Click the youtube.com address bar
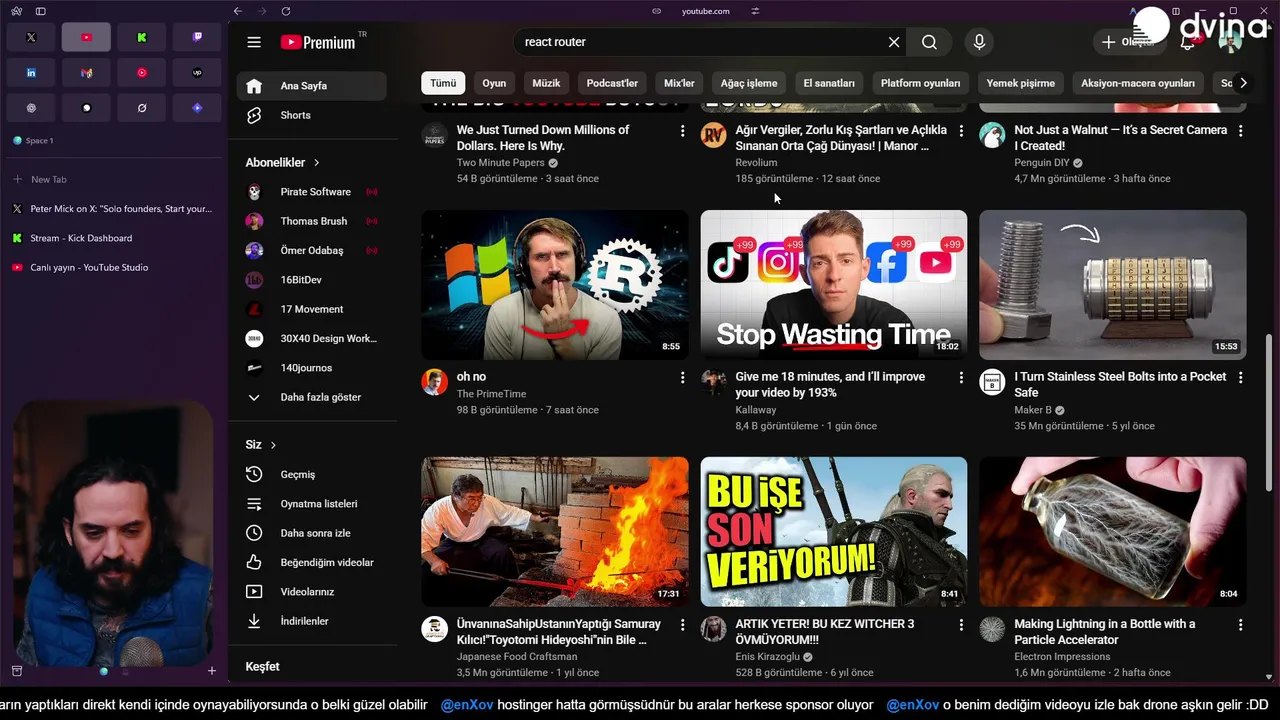The height and width of the screenshot is (720, 1280). tap(705, 11)
